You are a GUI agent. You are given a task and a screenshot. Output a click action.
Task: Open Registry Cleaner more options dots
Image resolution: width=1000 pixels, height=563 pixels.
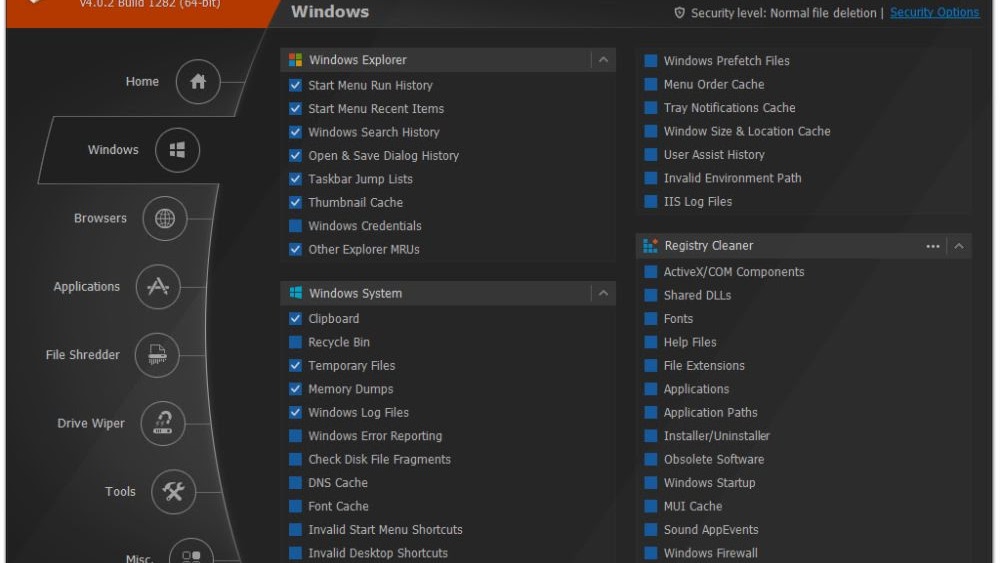[932, 246]
